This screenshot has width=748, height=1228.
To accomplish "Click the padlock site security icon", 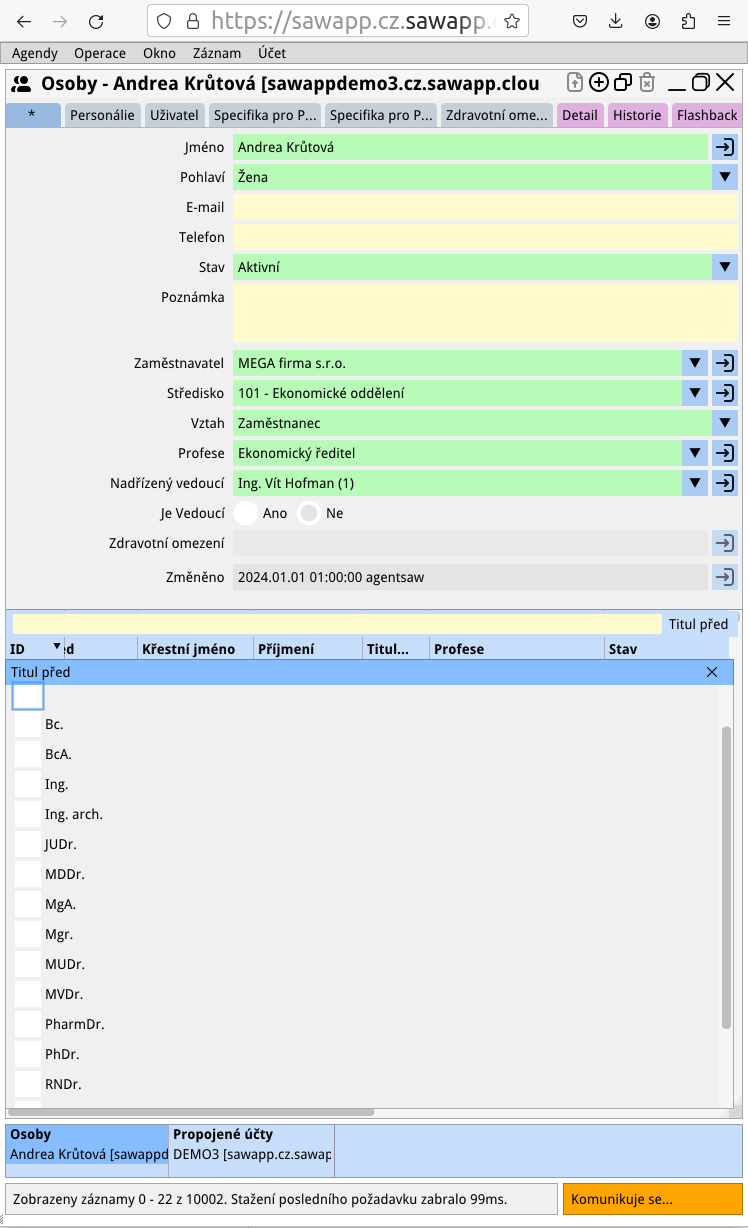I will click(x=192, y=21).
